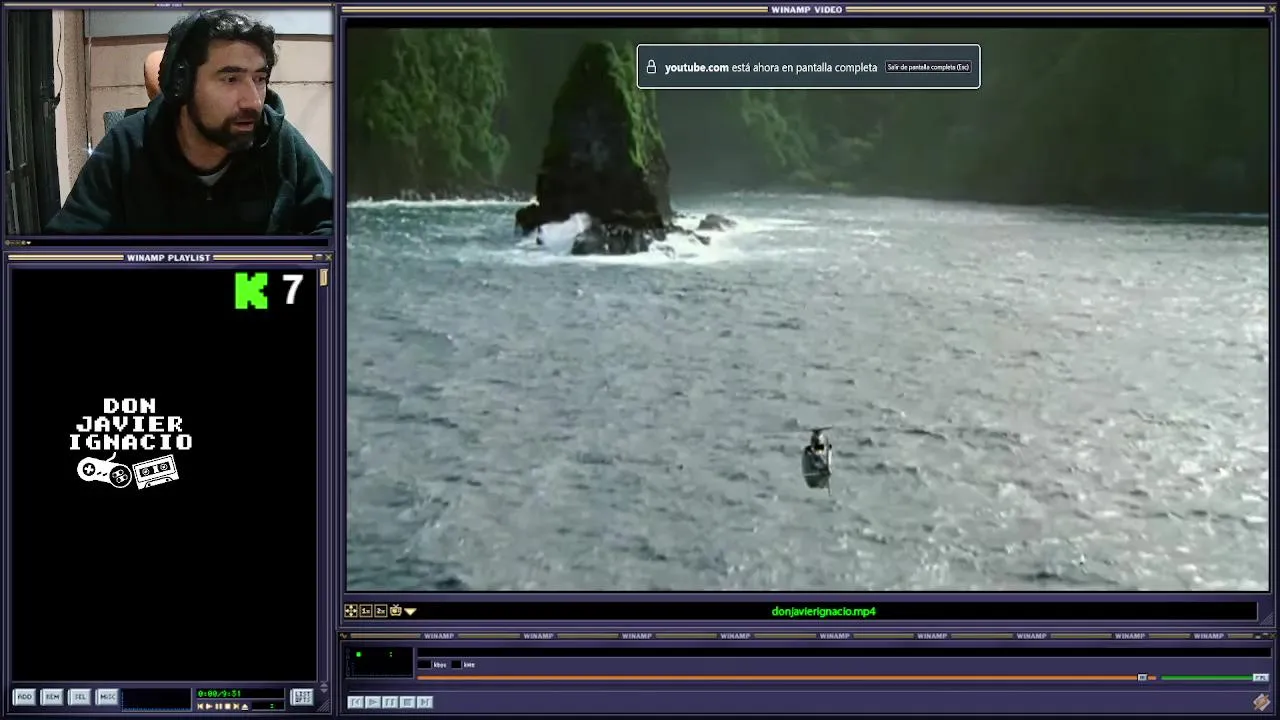
Task: Click the visualizer display in main window
Action: (380, 662)
